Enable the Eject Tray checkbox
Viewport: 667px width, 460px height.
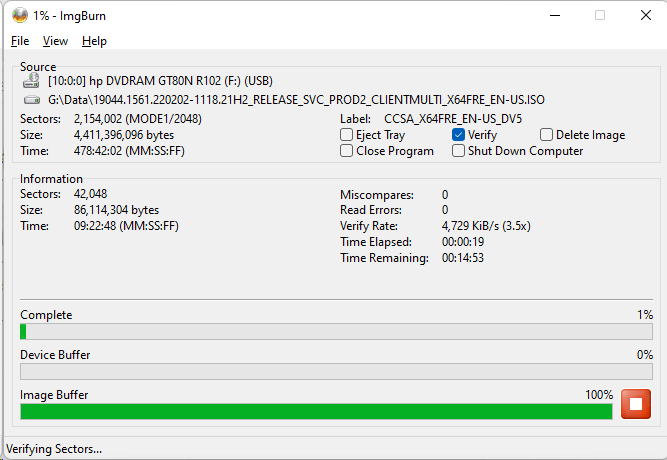click(x=347, y=135)
